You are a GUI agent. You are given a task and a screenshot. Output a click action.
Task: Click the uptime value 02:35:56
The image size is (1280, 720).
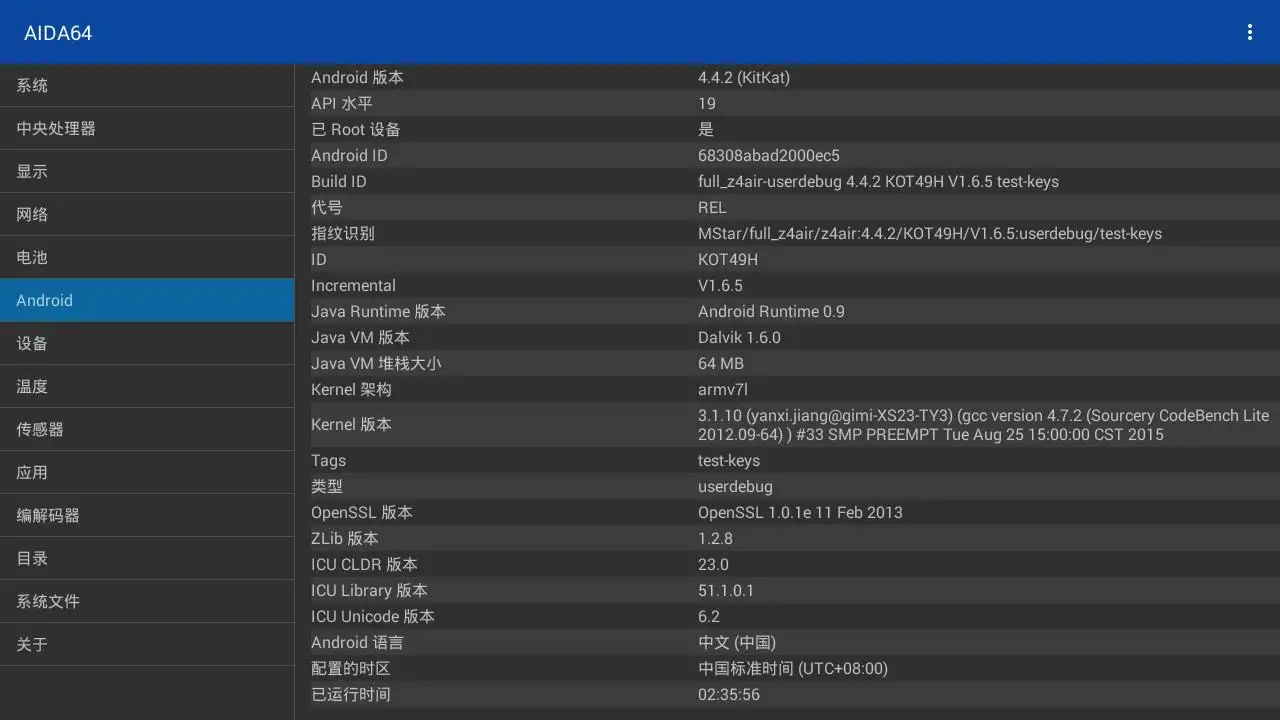[x=729, y=694]
